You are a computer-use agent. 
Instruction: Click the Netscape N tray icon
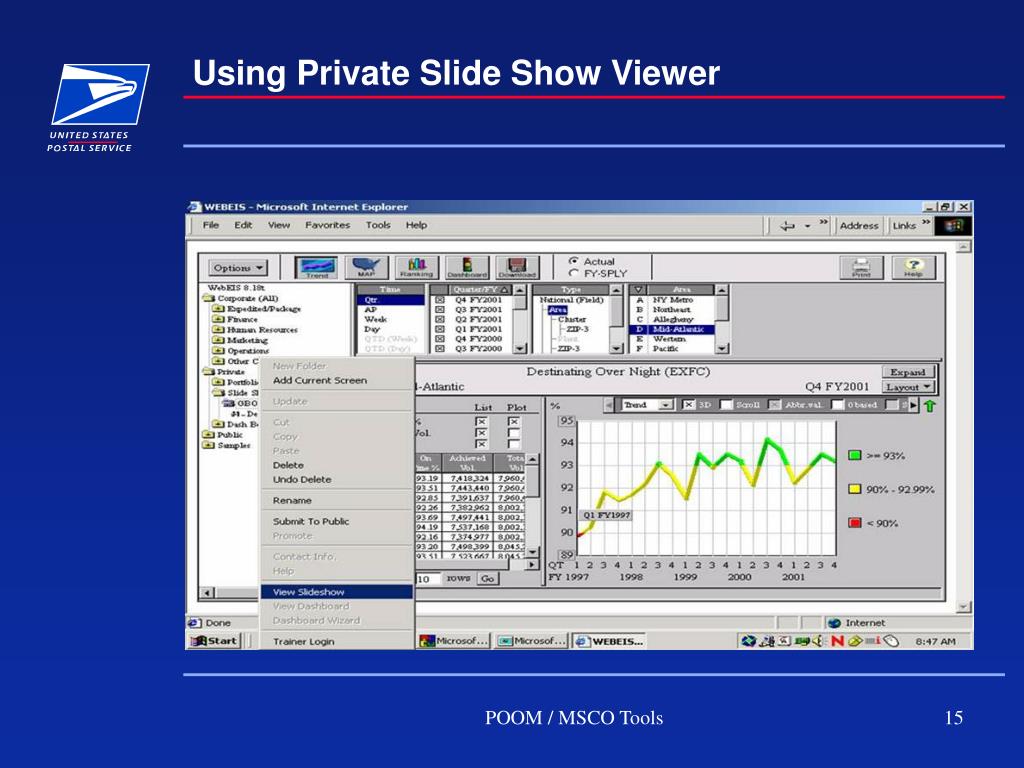(837, 641)
